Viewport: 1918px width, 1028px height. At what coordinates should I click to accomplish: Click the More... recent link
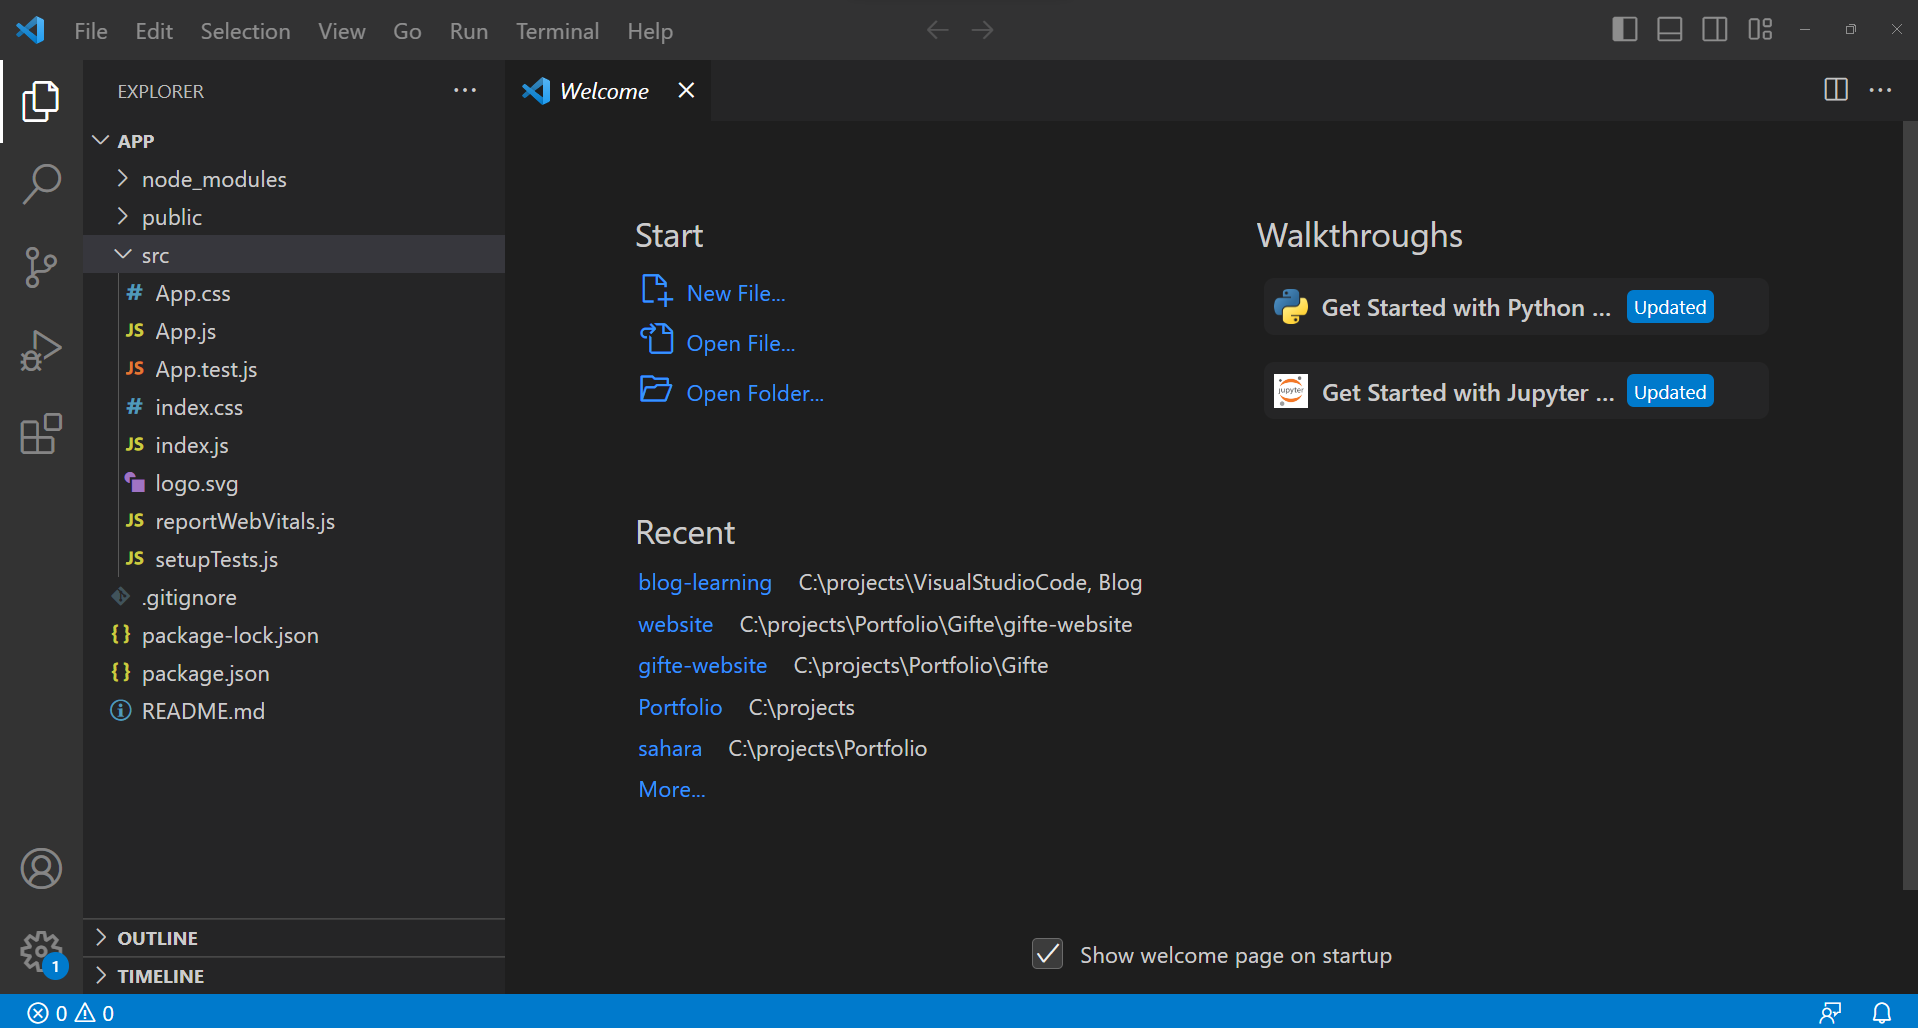(x=672, y=789)
